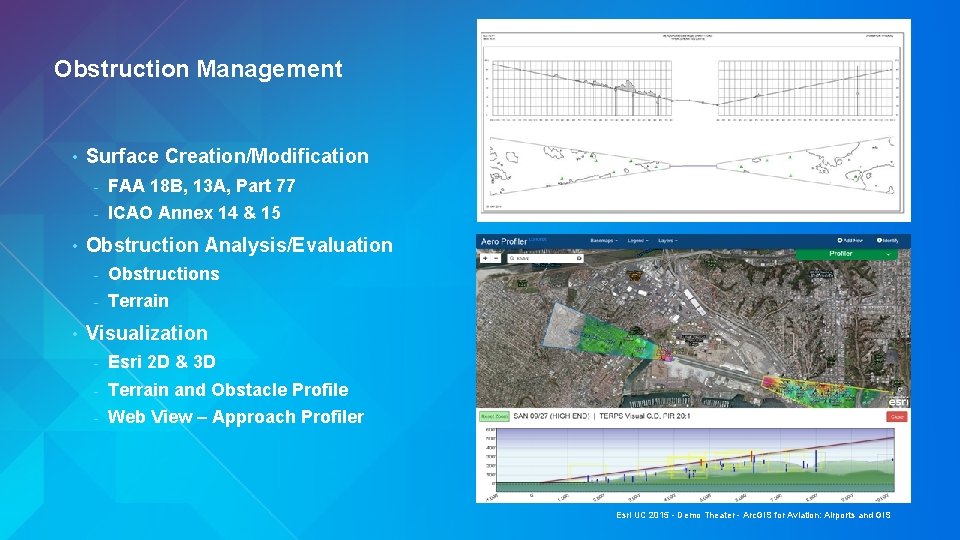Viewport: 960px width, 540px height.
Task: Click the Add New icon in Aero Profiler header
Action: click(840, 241)
